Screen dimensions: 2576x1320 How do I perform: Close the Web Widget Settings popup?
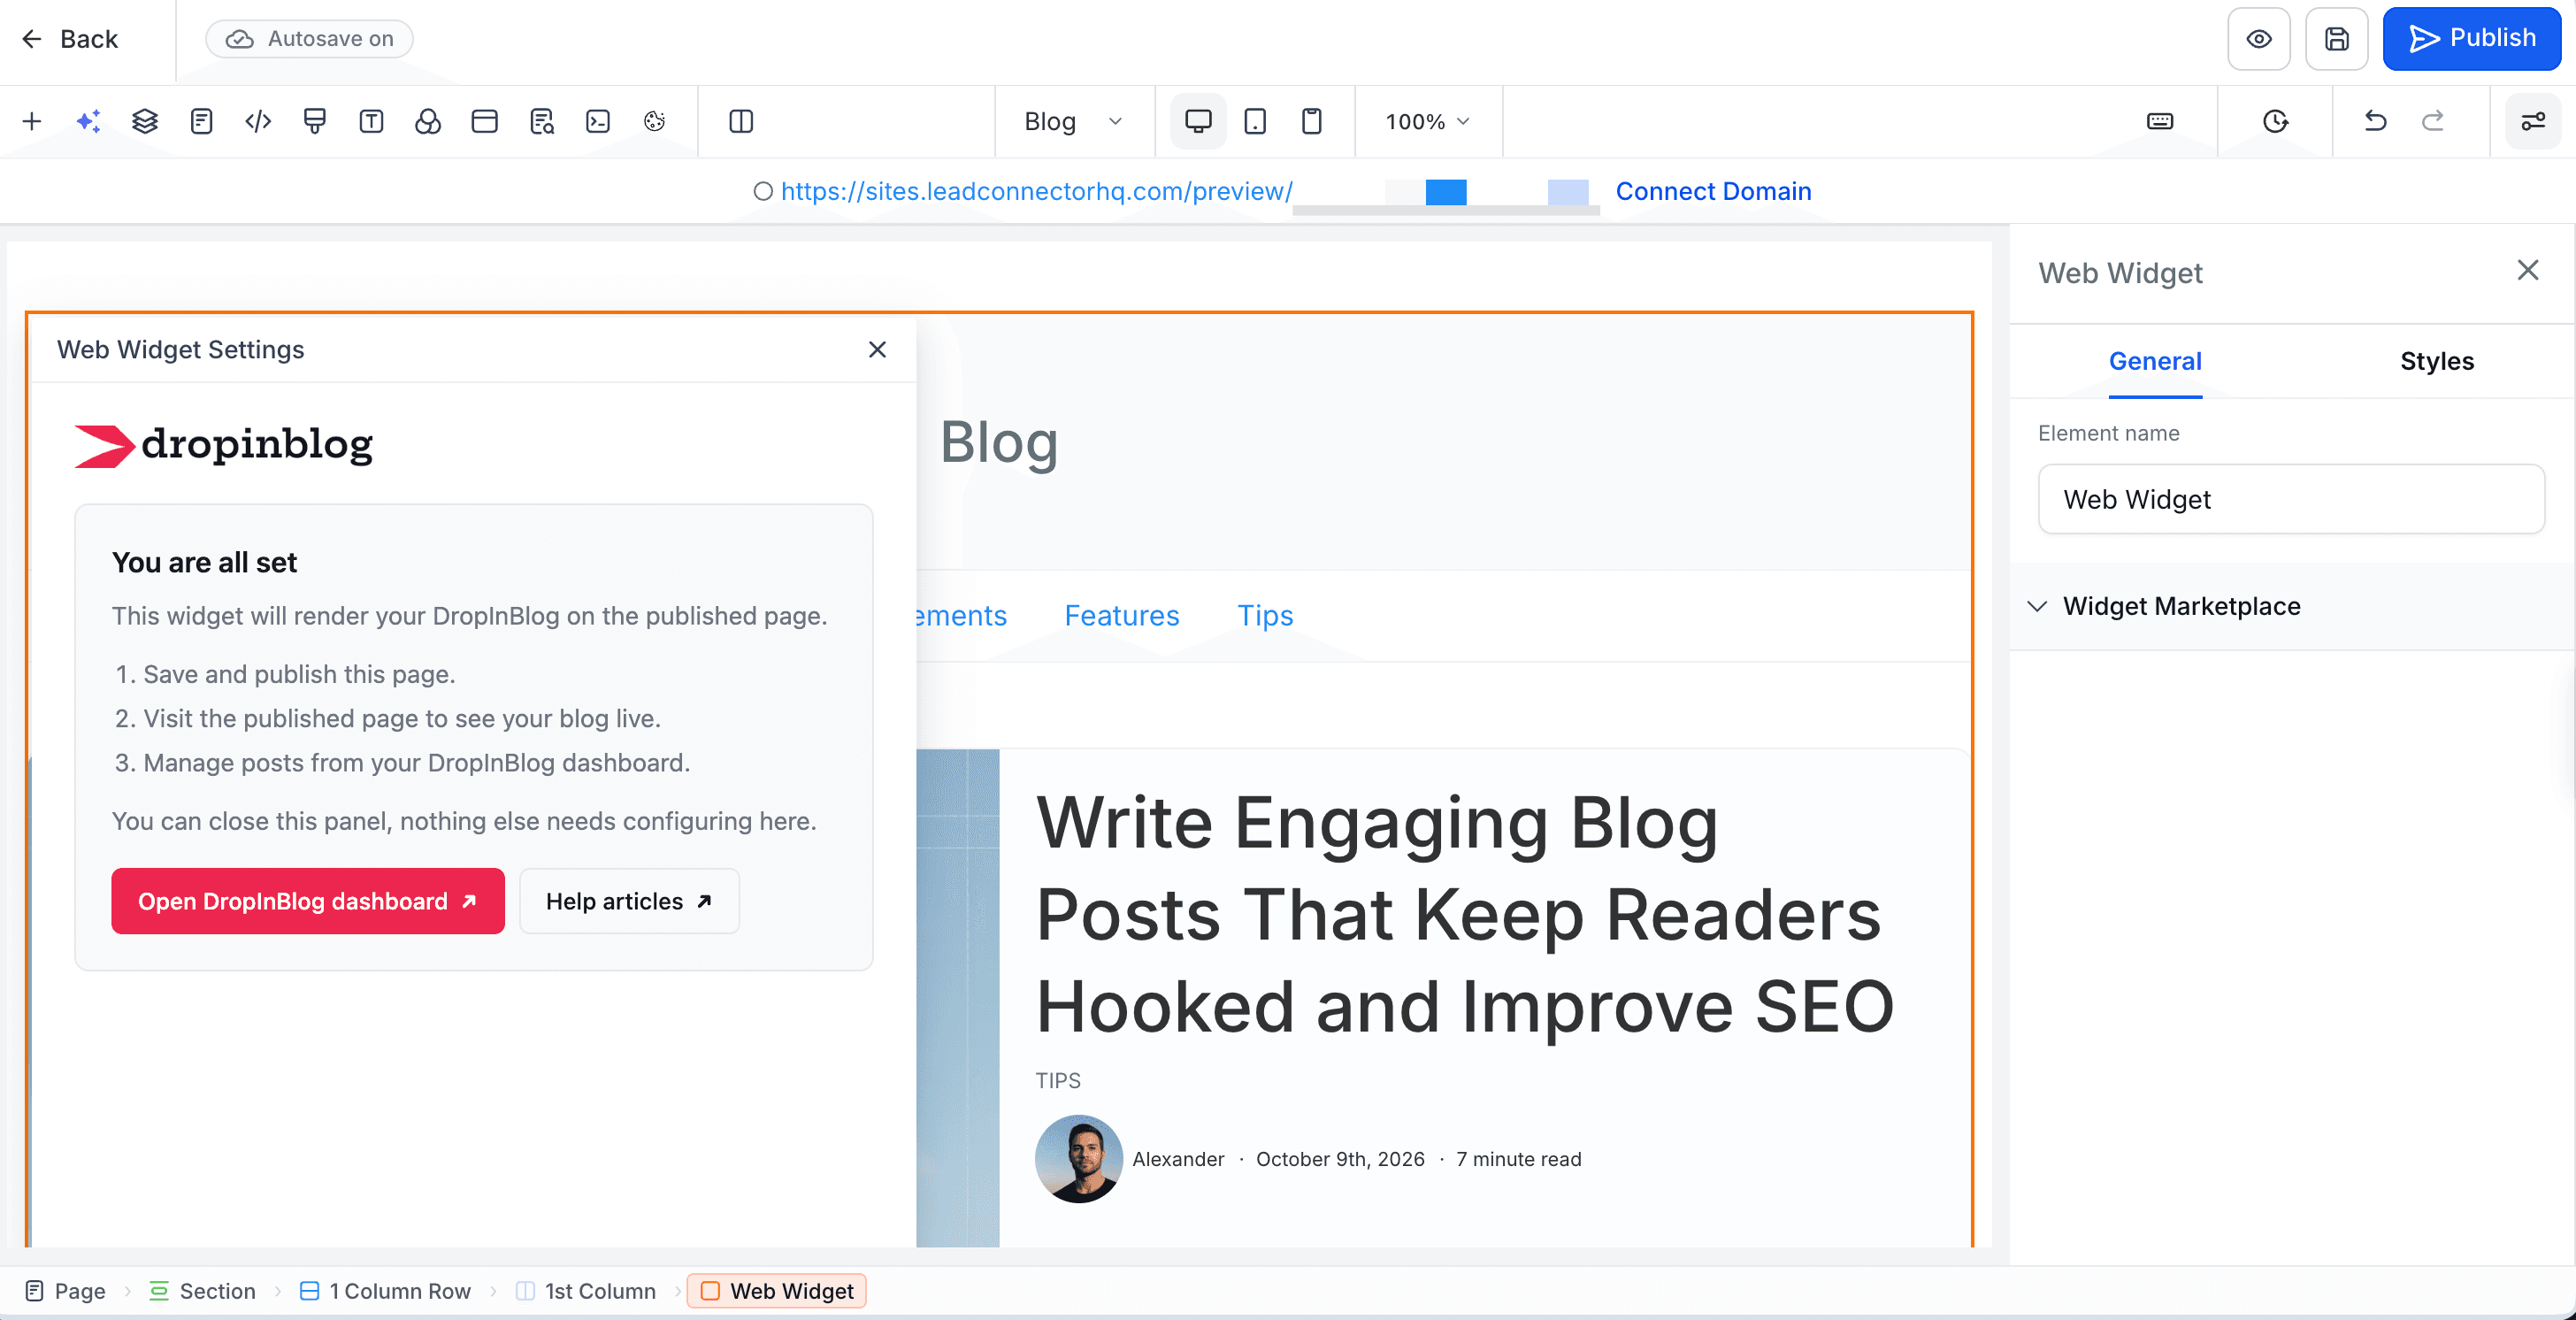coord(877,349)
